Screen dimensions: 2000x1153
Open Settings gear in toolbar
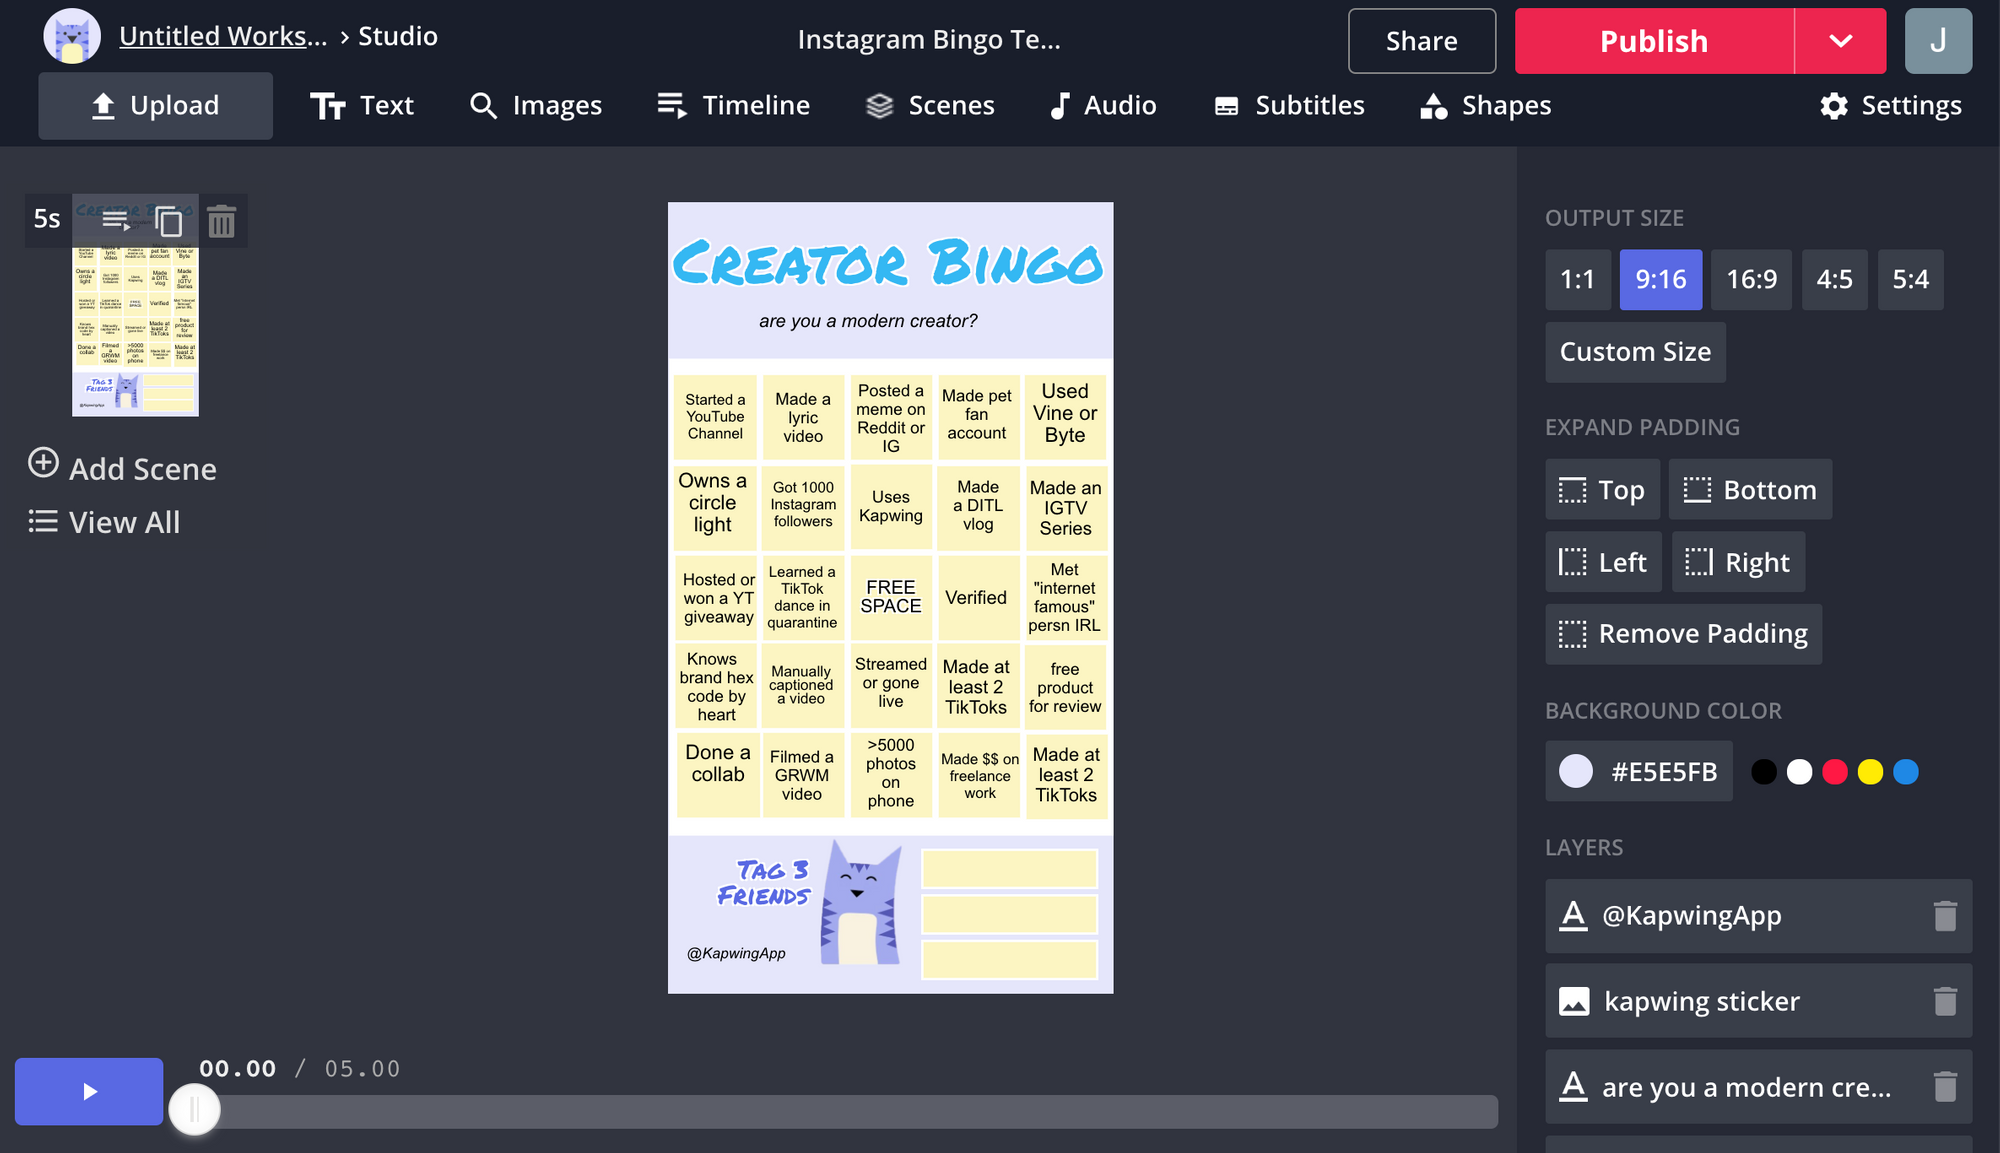click(x=1890, y=105)
